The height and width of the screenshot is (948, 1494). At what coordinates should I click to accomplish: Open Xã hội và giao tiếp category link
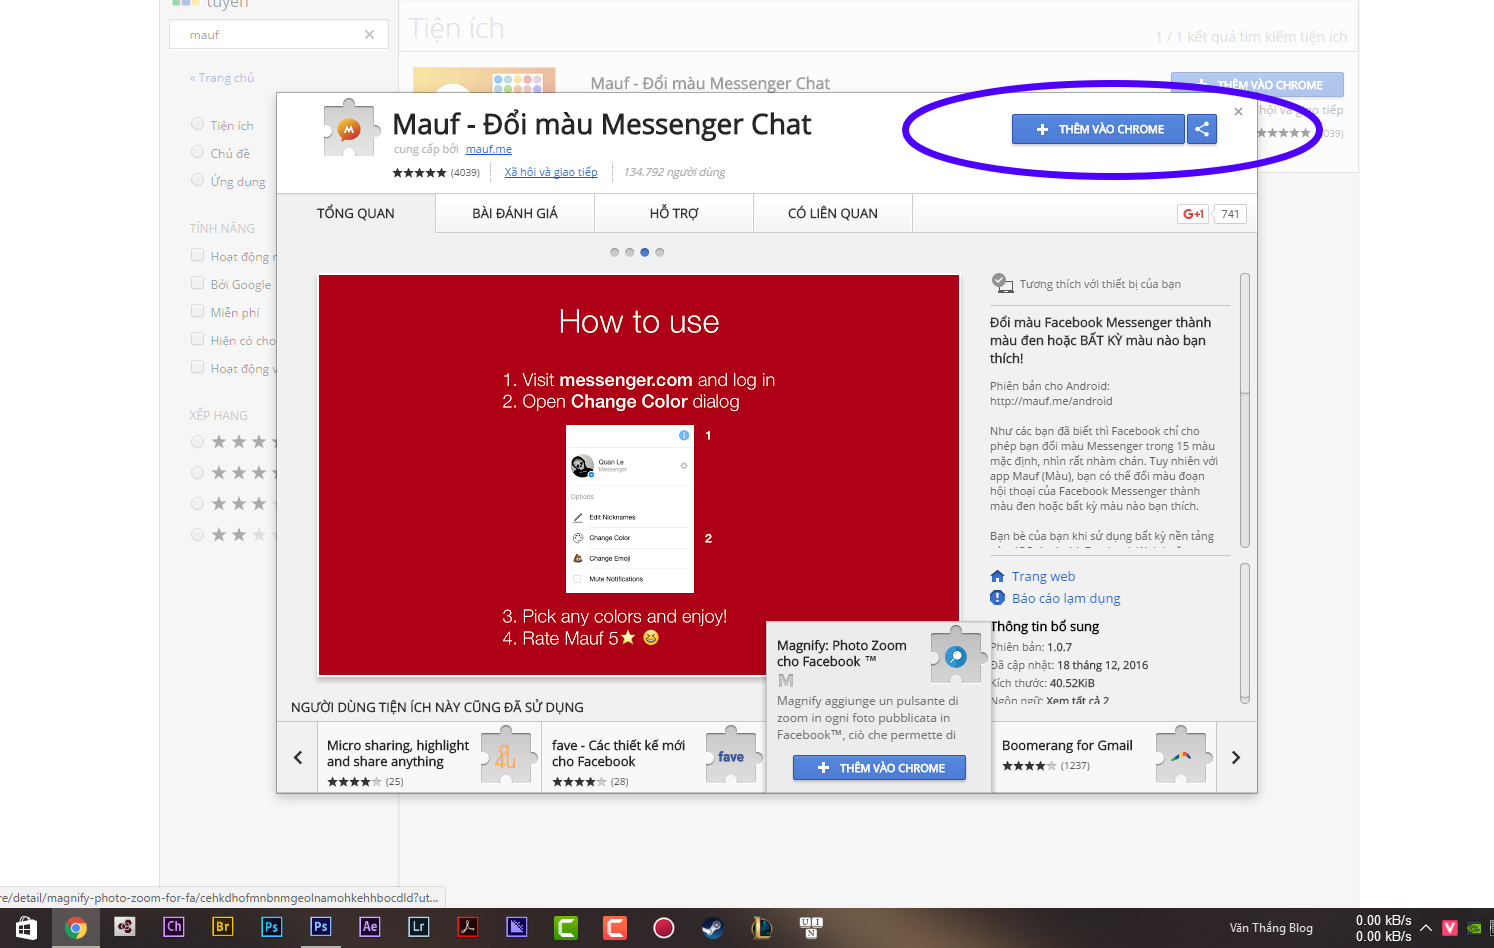551,172
